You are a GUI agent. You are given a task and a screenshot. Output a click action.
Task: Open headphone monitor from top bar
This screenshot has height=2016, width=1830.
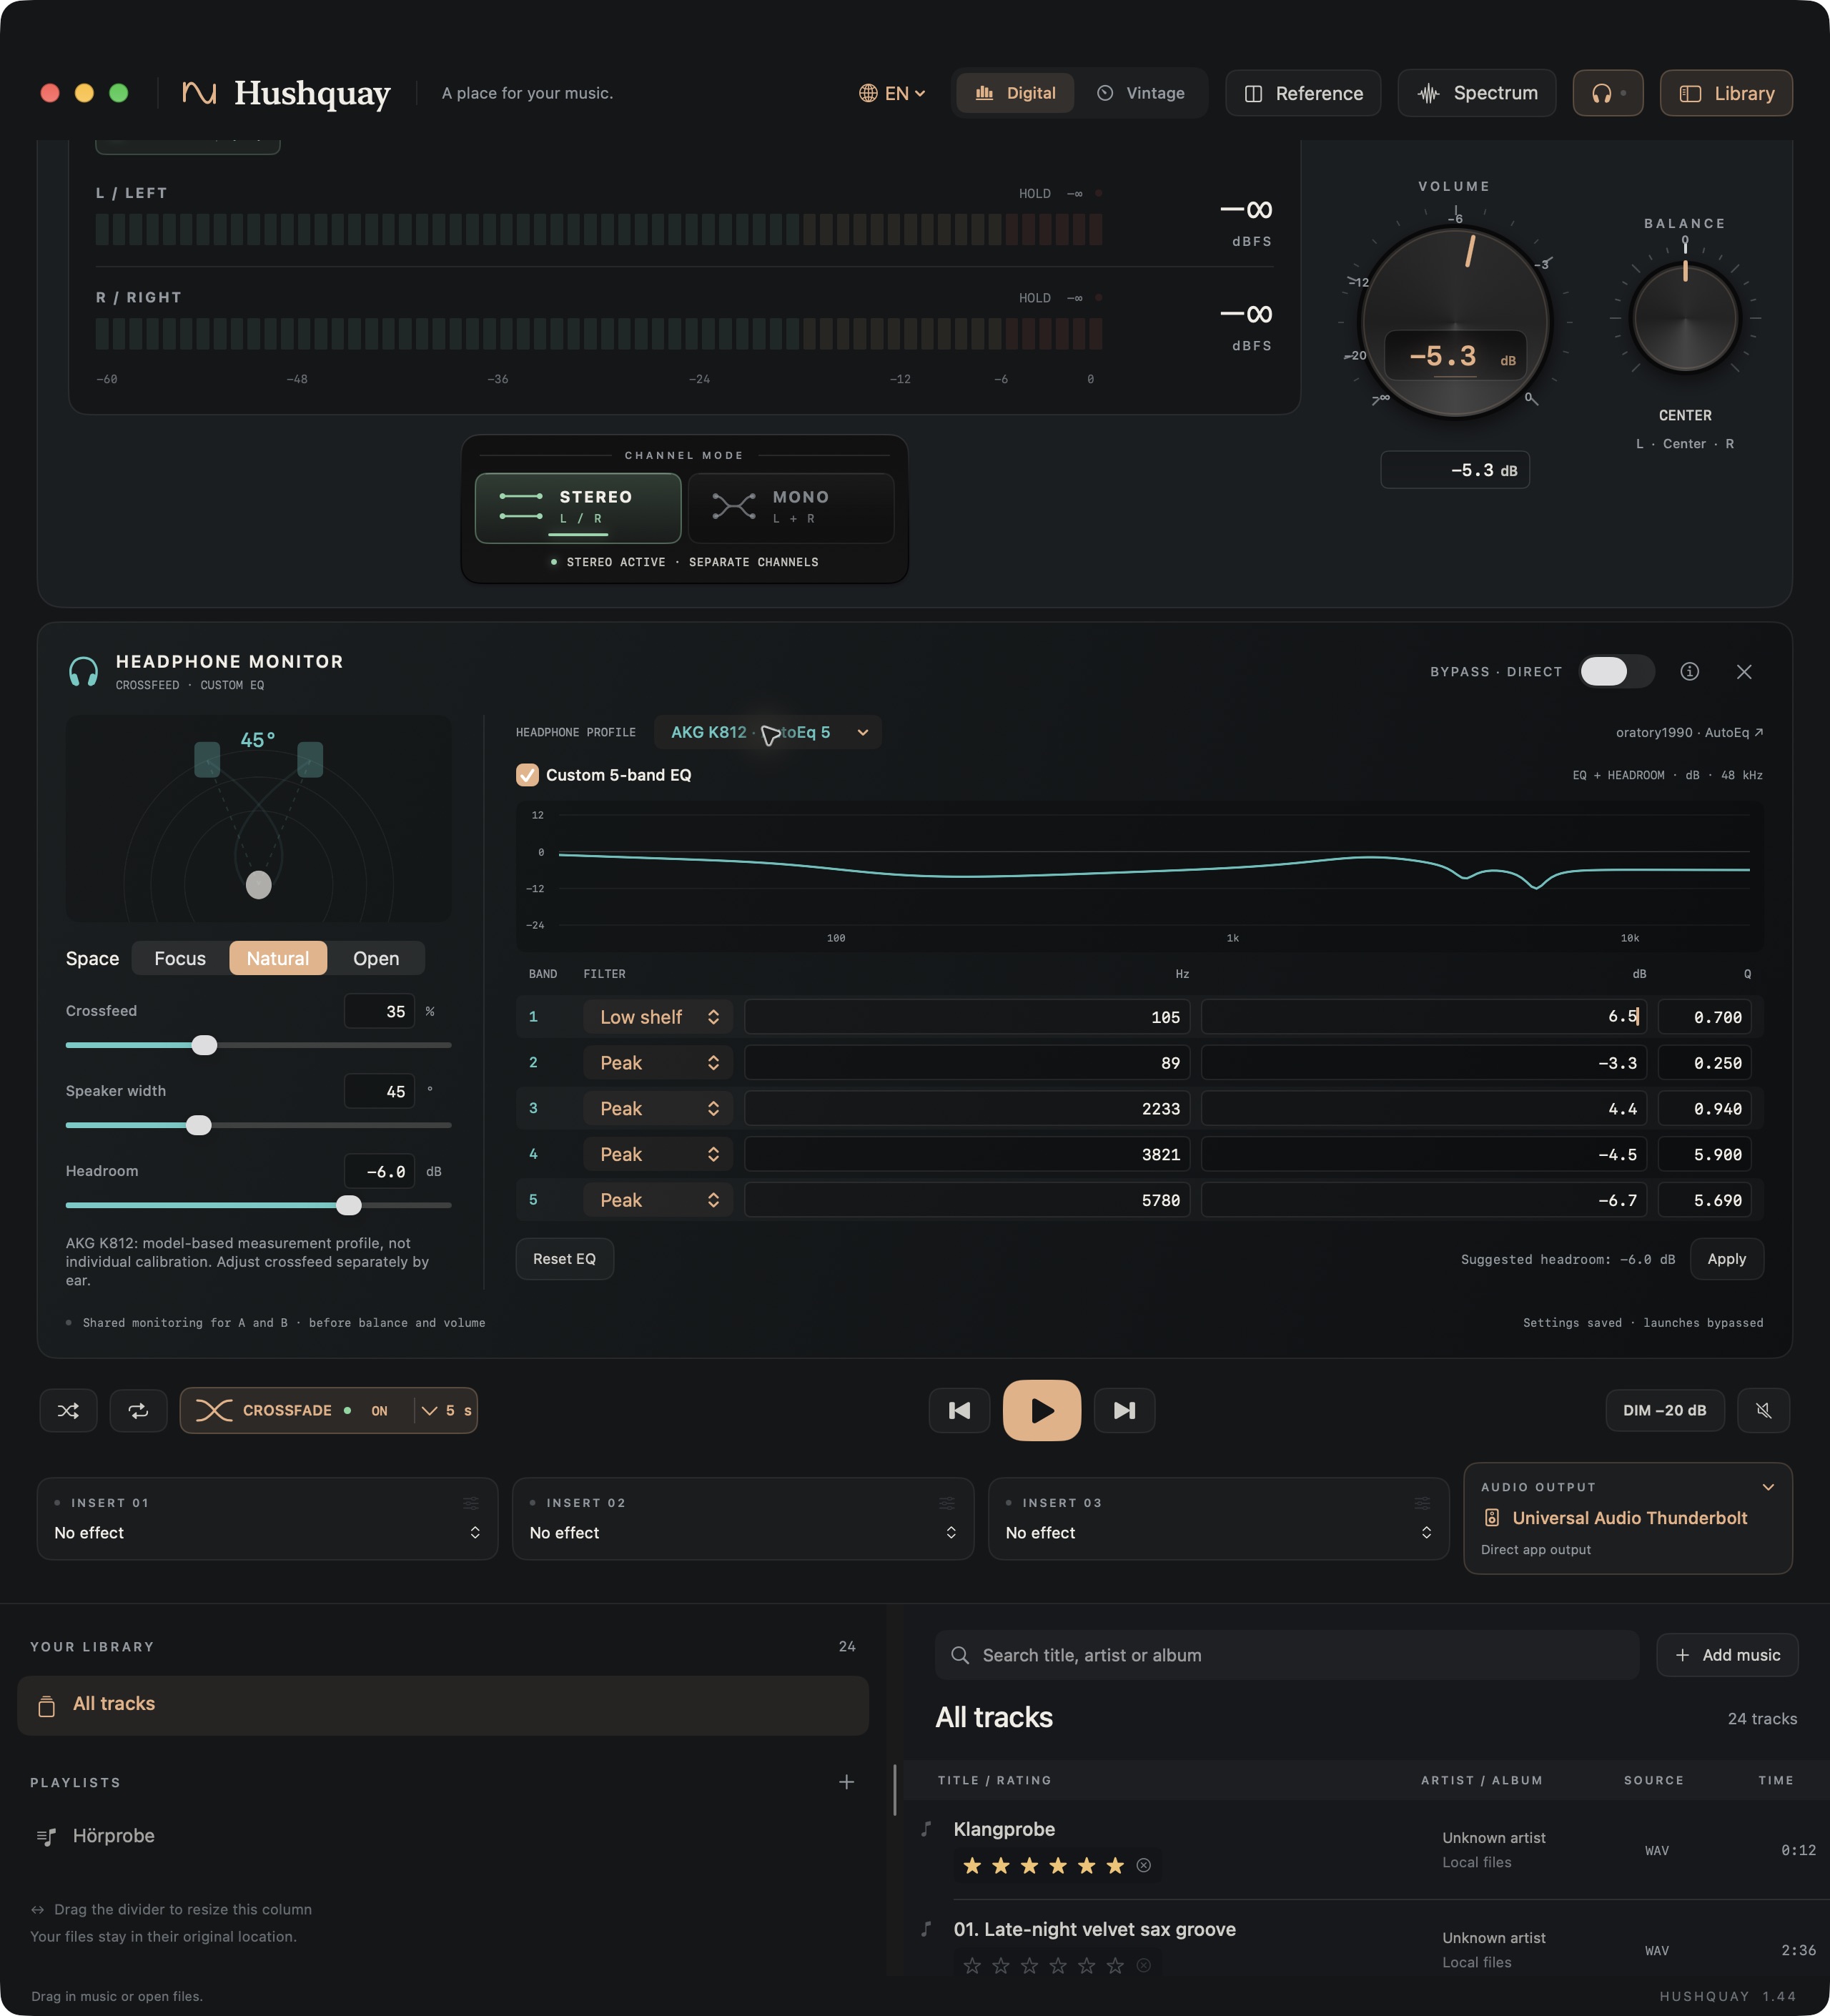pyautogui.click(x=1607, y=93)
